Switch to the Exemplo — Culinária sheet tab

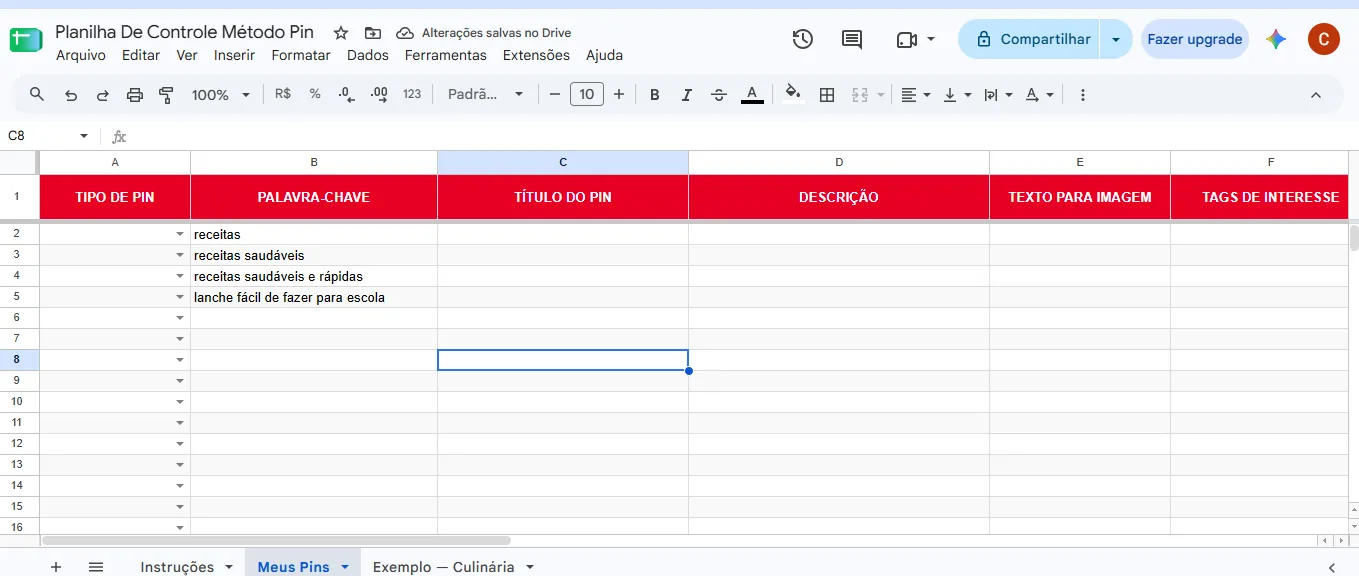tap(453, 566)
